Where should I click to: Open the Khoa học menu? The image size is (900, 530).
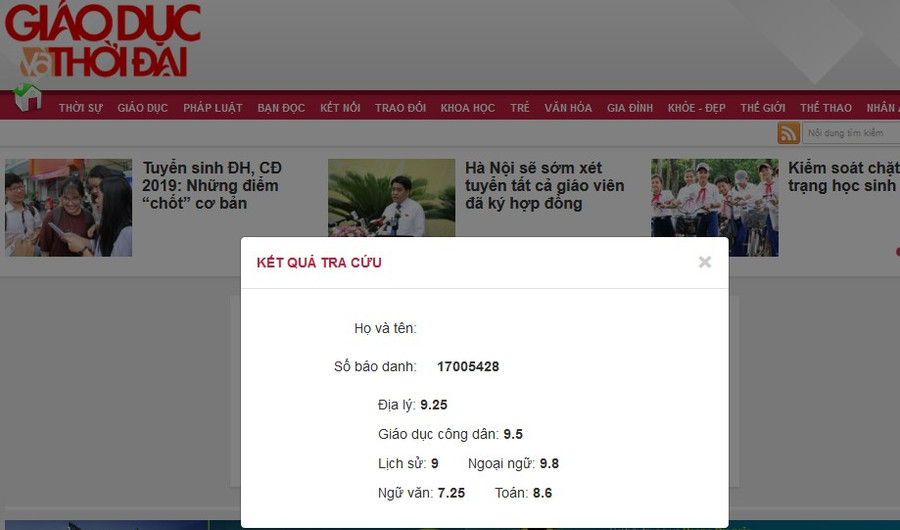point(467,108)
